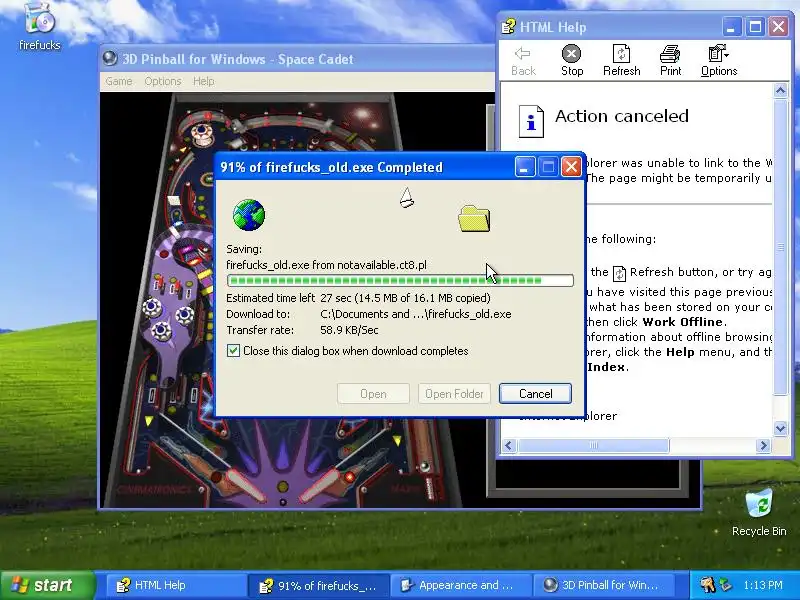Open the firefucks desktop icon

click(39, 27)
